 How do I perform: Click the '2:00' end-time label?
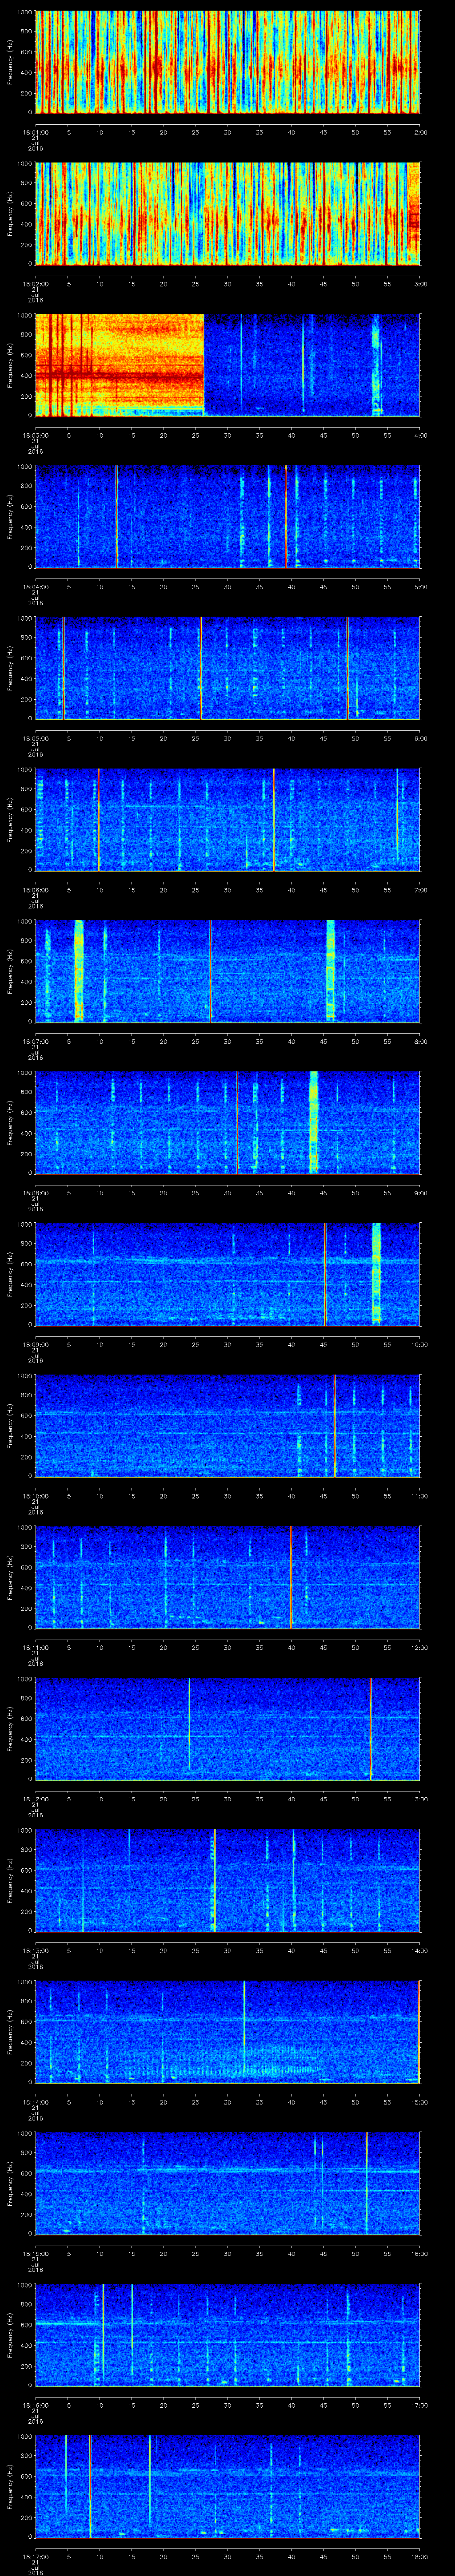coord(420,132)
